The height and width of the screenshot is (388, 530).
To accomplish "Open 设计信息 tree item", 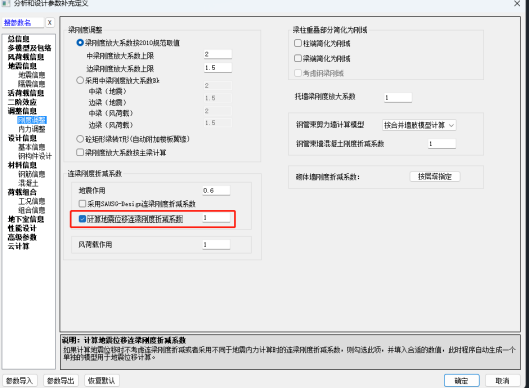I will [22, 138].
